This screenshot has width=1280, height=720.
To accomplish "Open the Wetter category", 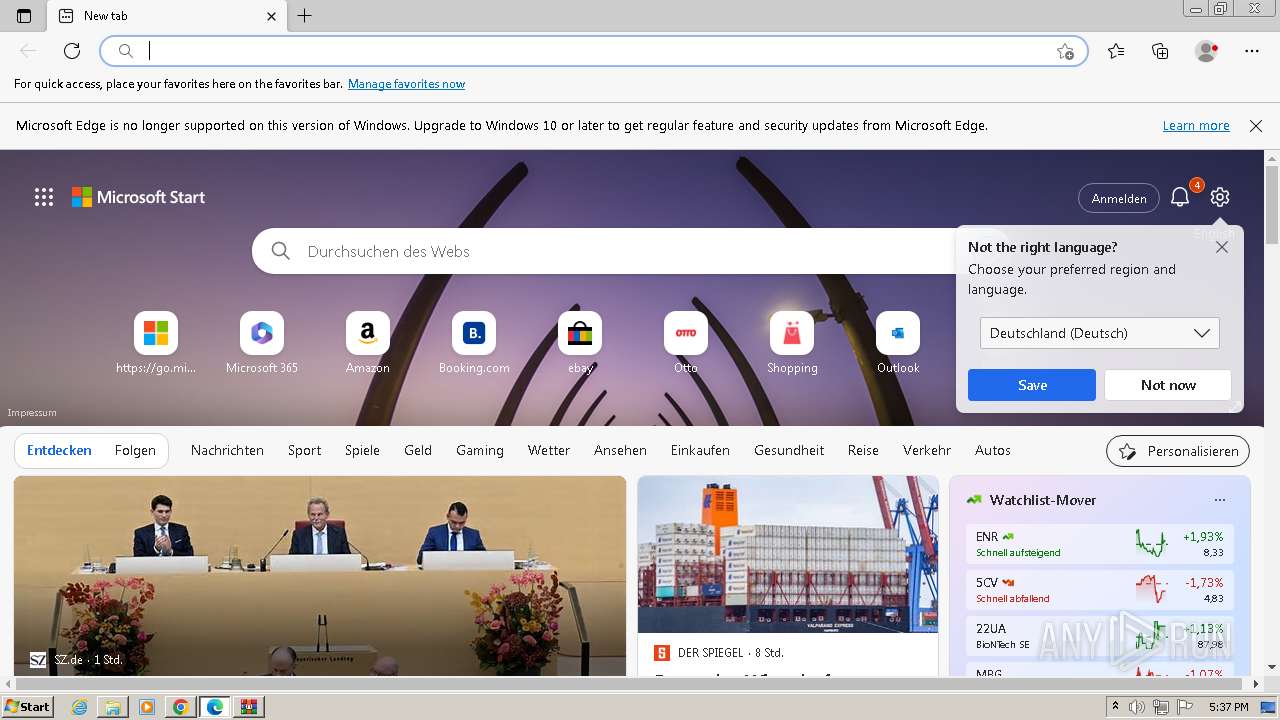I will (549, 451).
